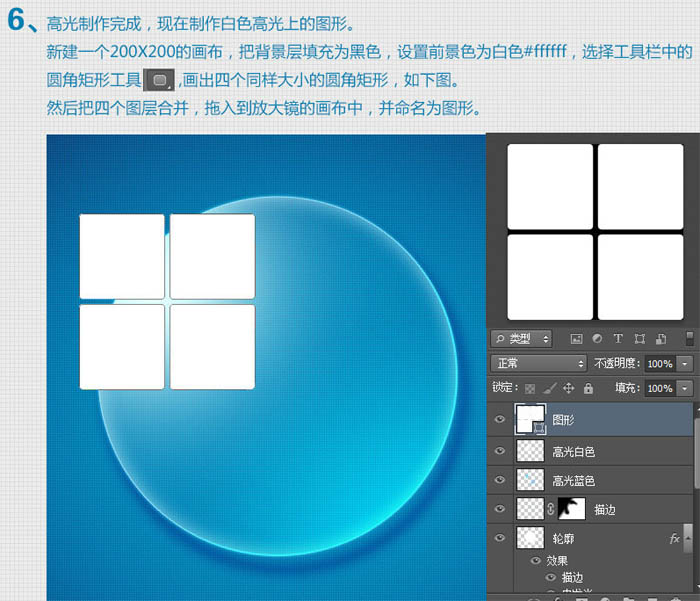The image size is (700, 601).
Task: Lock position move-arrows icon
Action: pyautogui.click(x=568, y=388)
